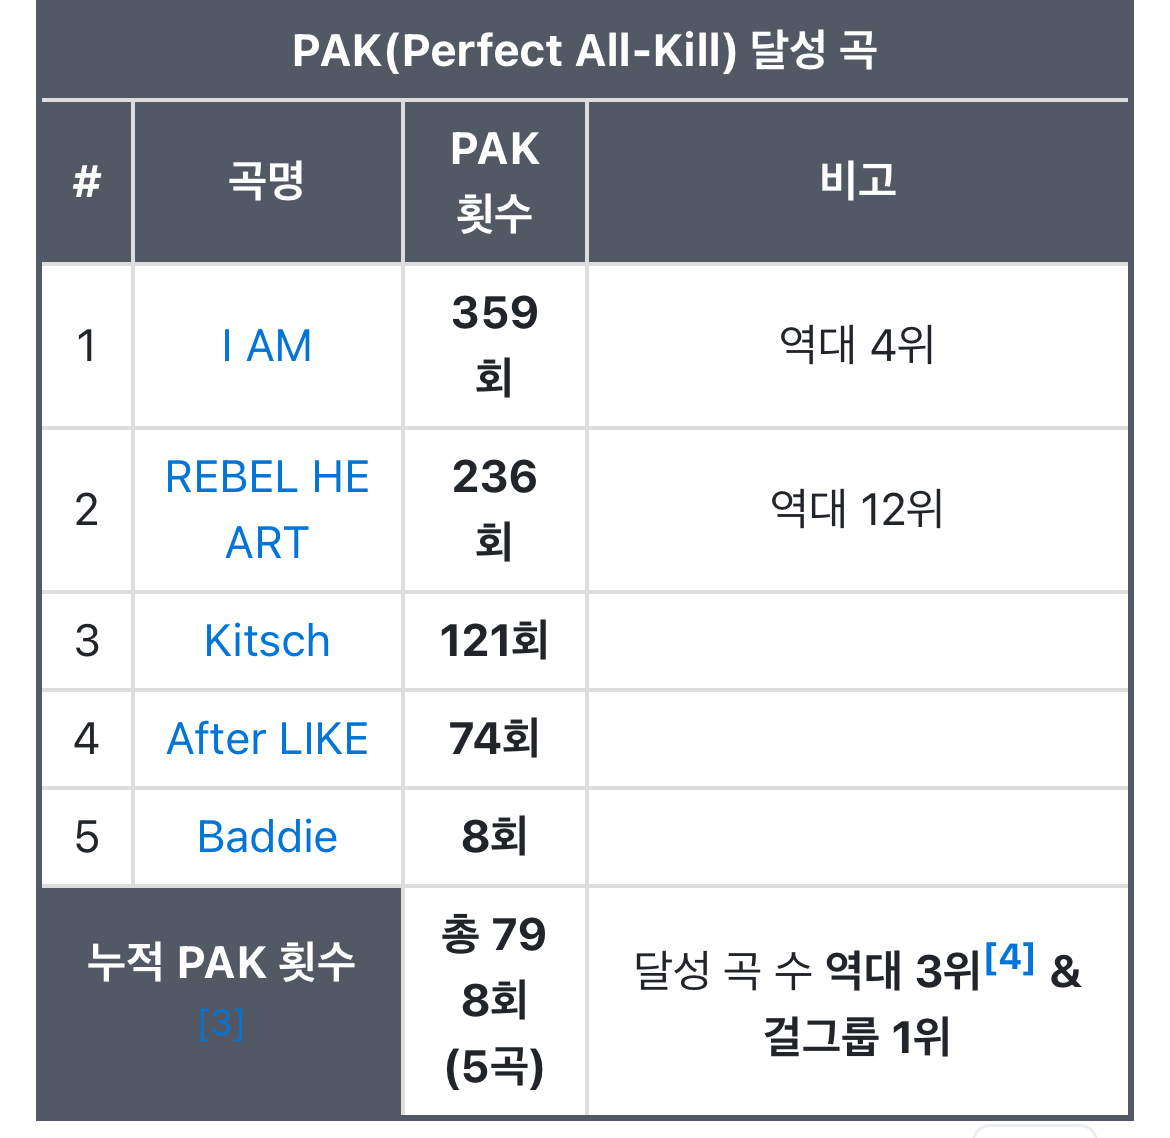Open the Baddie song link
The width and height of the screenshot is (1170, 1138).
click(267, 837)
